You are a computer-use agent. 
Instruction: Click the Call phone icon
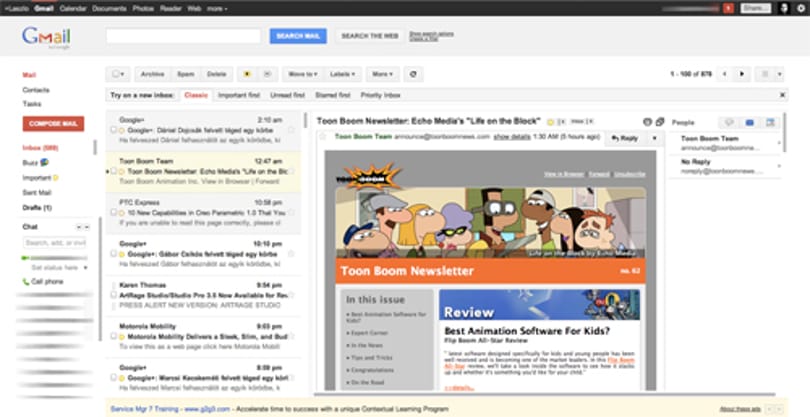25,282
